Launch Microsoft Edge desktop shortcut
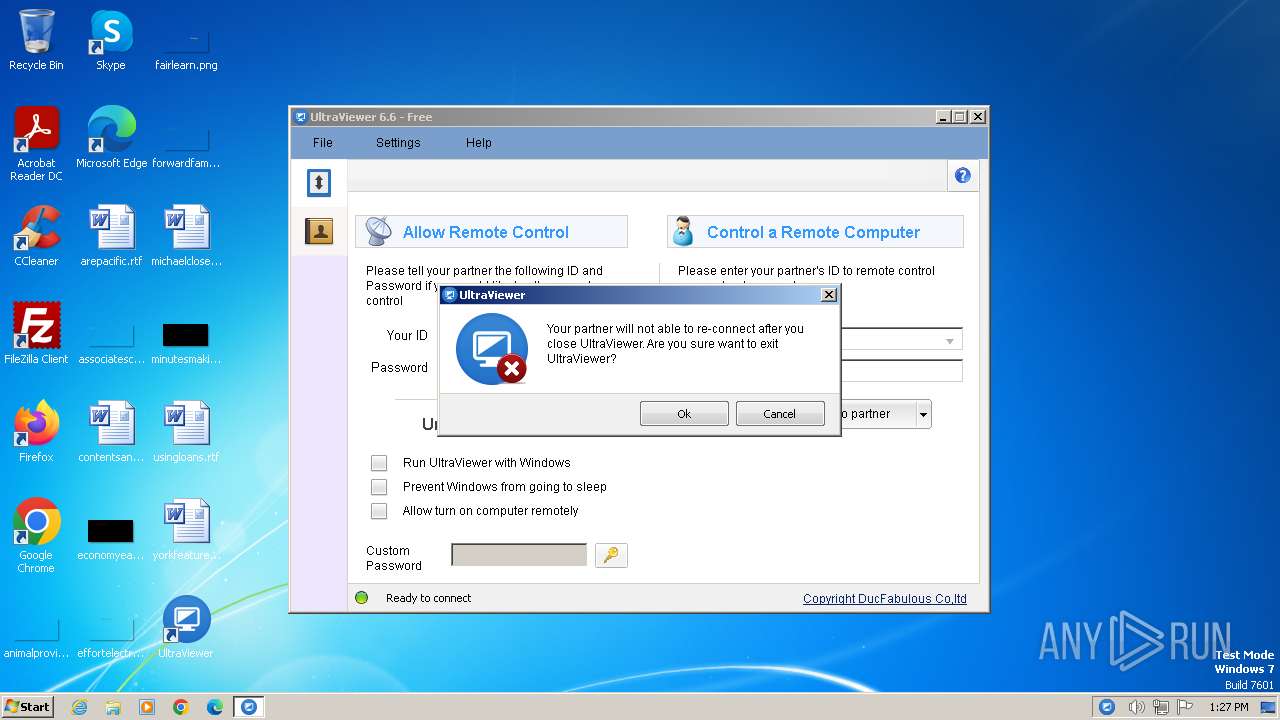The height and width of the screenshot is (720, 1280). [x=111, y=138]
